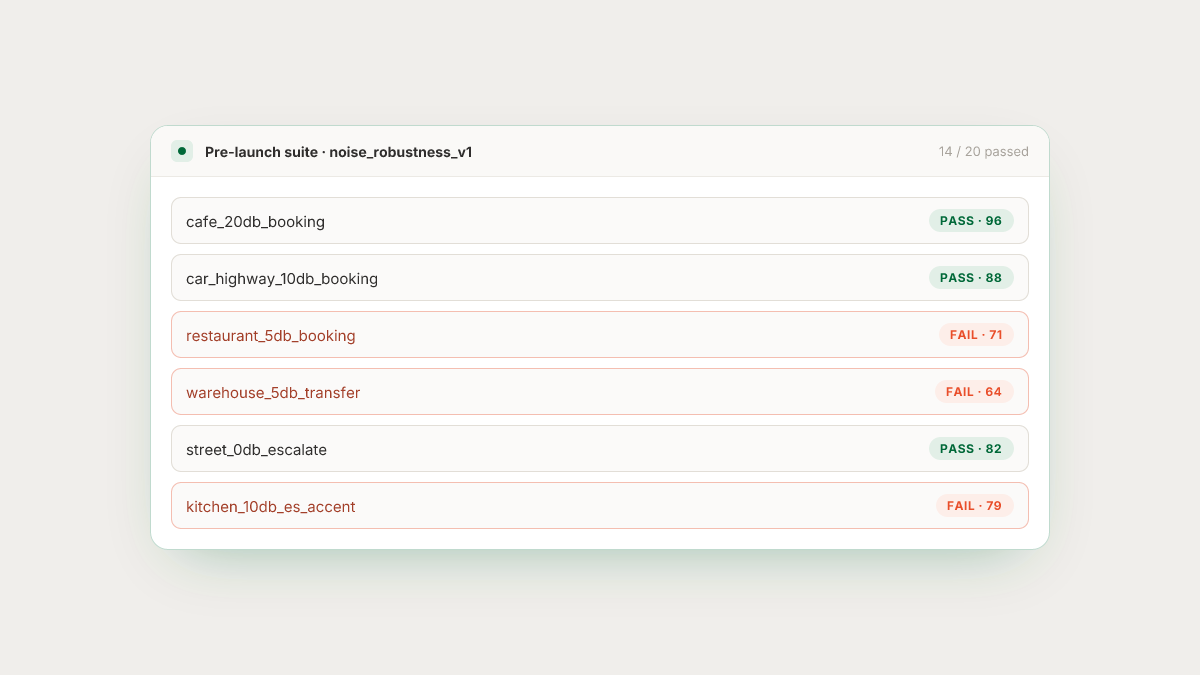Image resolution: width=1200 pixels, height=675 pixels.
Task: Open the kitchen_10db_es_accent failed test
Action: [600, 506]
